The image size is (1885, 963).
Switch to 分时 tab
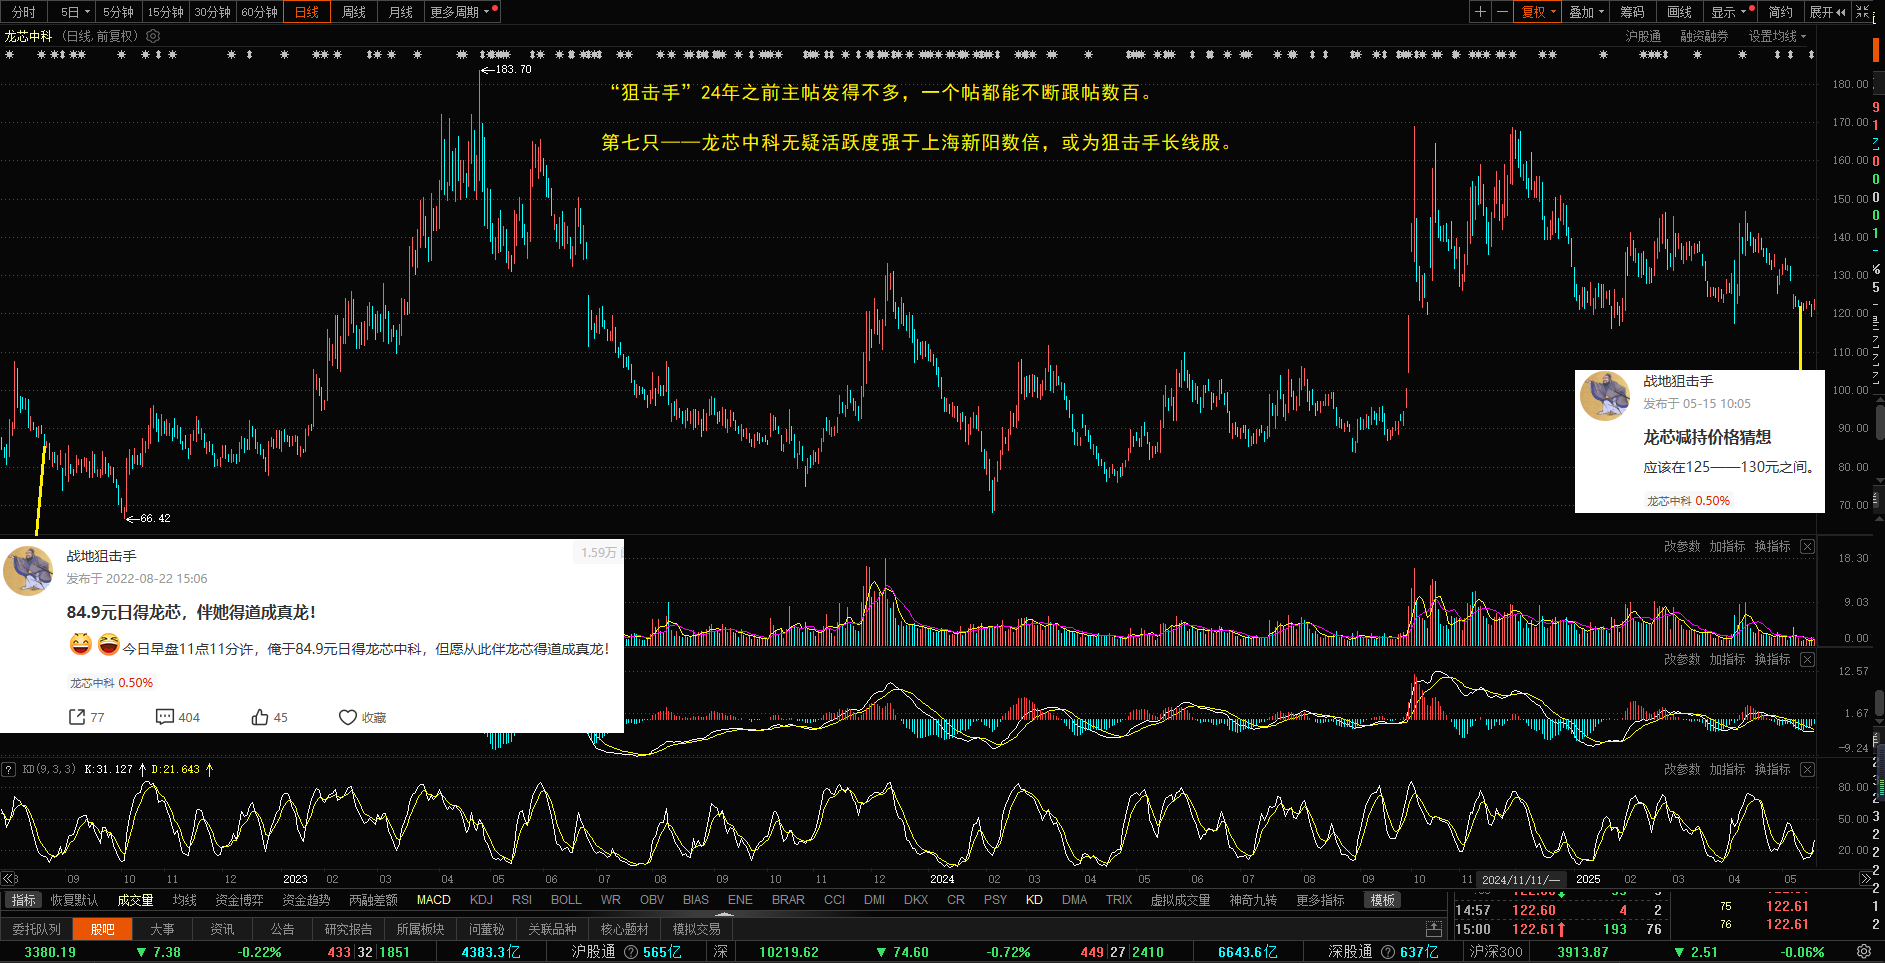(x=24, y=12)
